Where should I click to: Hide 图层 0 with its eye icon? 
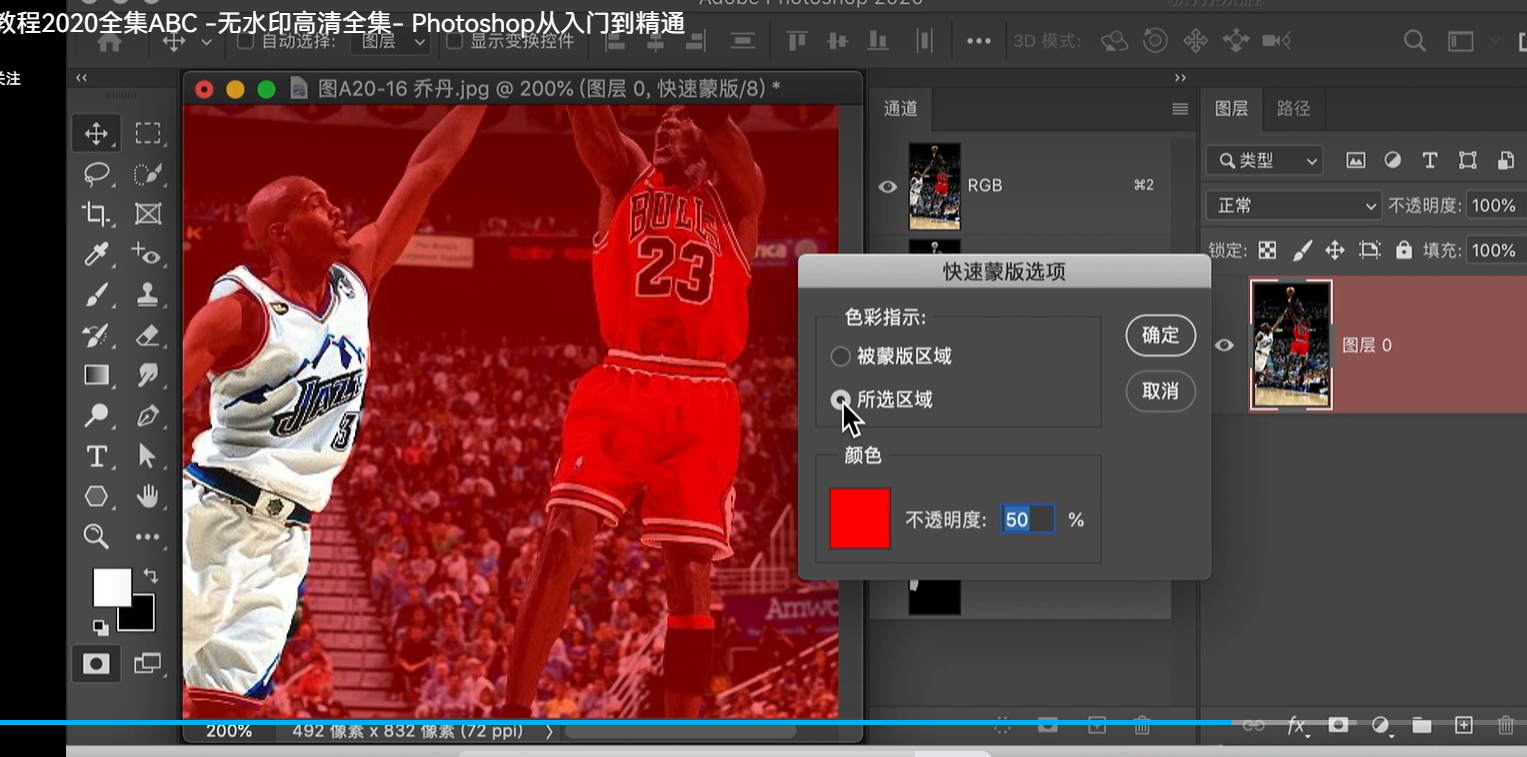[x=1224, y=345]
